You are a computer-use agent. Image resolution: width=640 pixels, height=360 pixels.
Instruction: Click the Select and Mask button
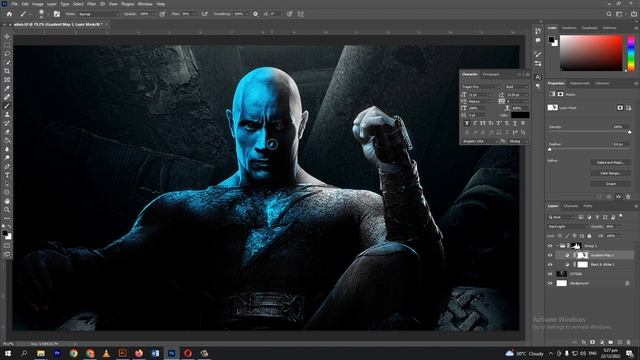610,163
